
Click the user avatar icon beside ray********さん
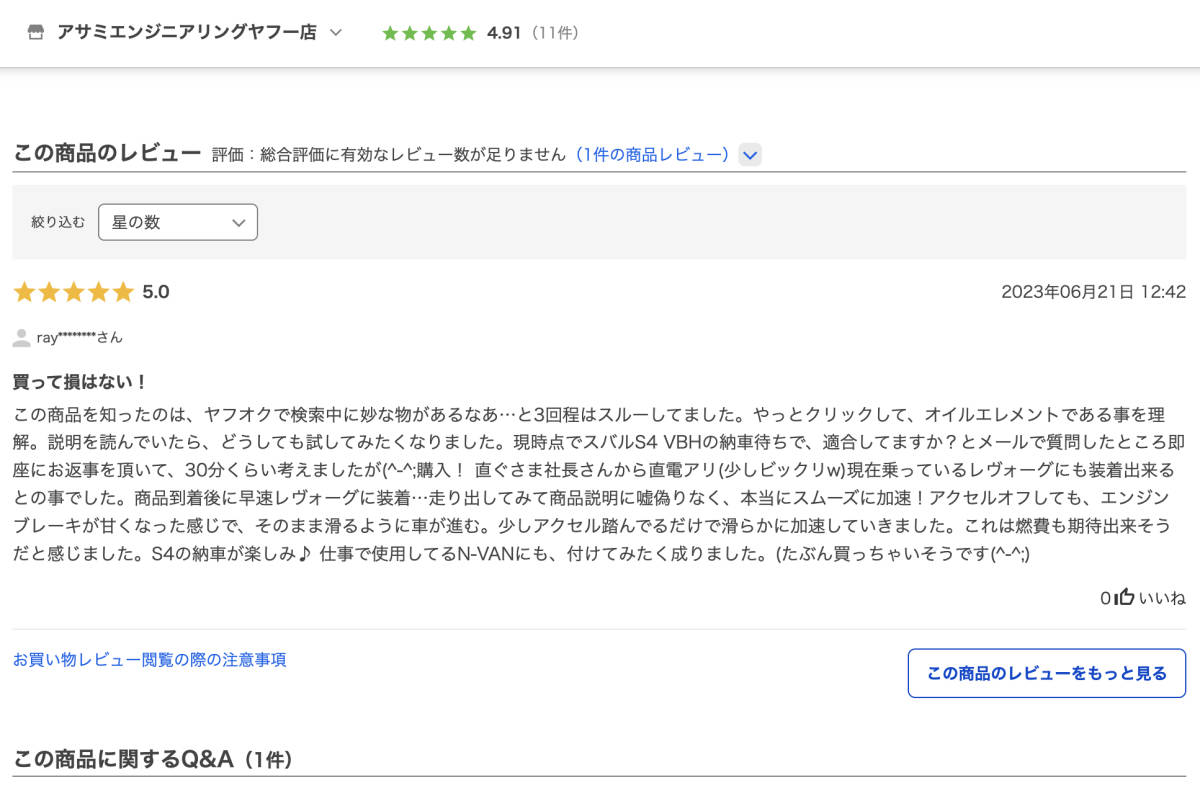(x=22, y=336)
